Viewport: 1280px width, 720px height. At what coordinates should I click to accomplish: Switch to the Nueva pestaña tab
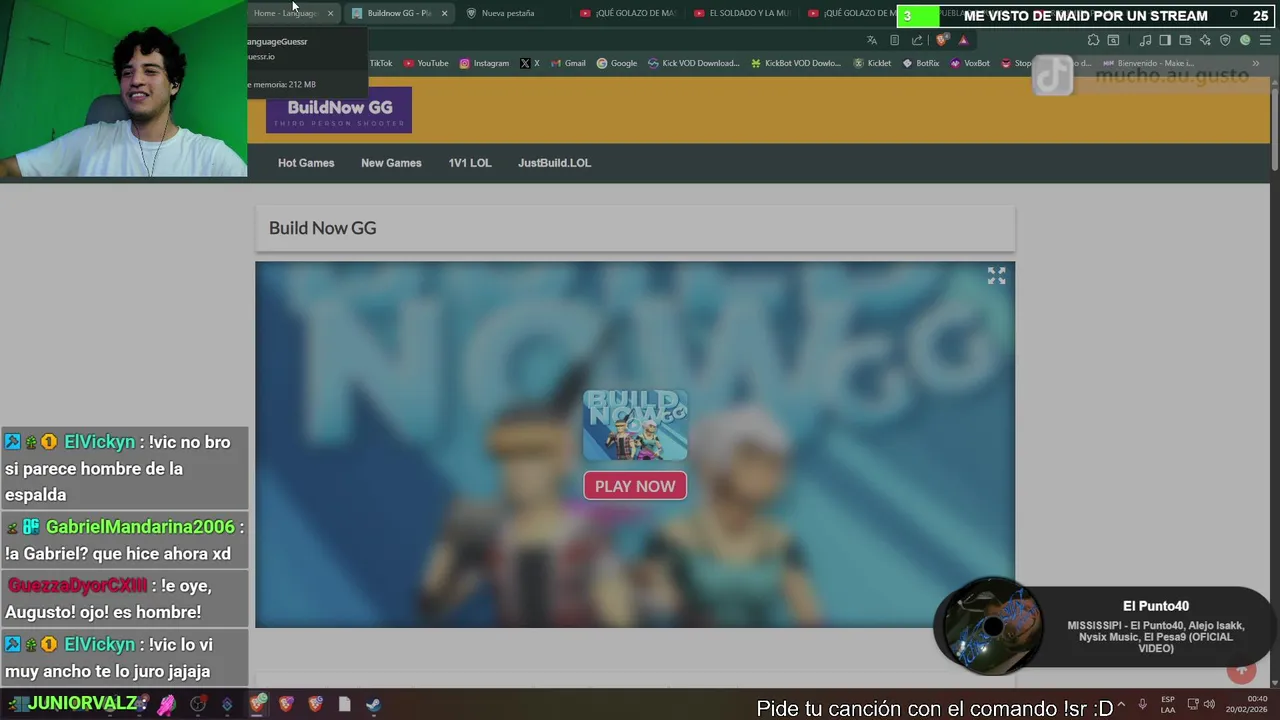click(x=508, y=13)
